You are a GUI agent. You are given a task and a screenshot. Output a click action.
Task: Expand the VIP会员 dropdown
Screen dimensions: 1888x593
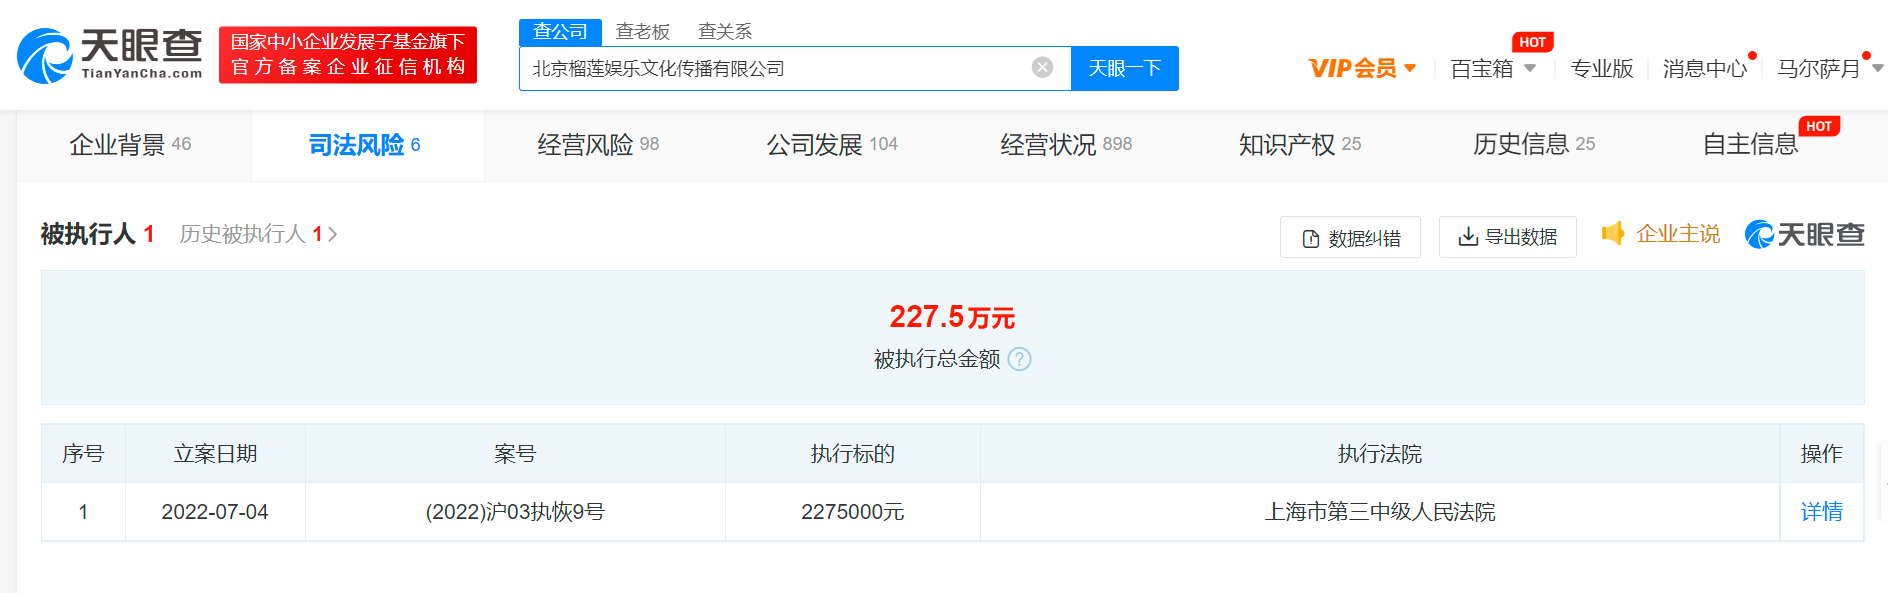point(1410,68)
